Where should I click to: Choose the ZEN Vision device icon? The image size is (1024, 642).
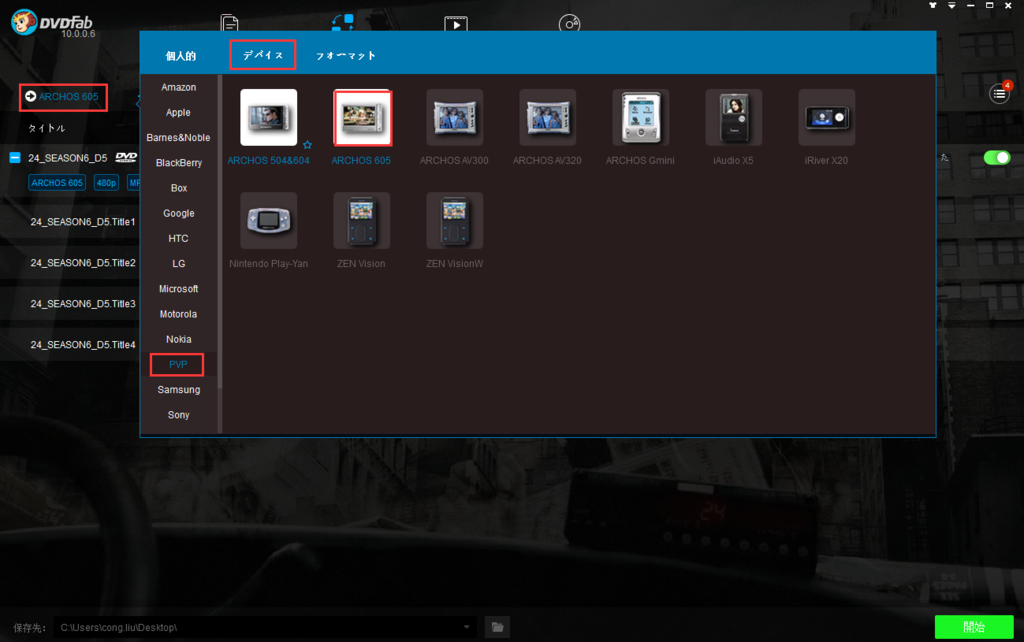tap(362, 220)
